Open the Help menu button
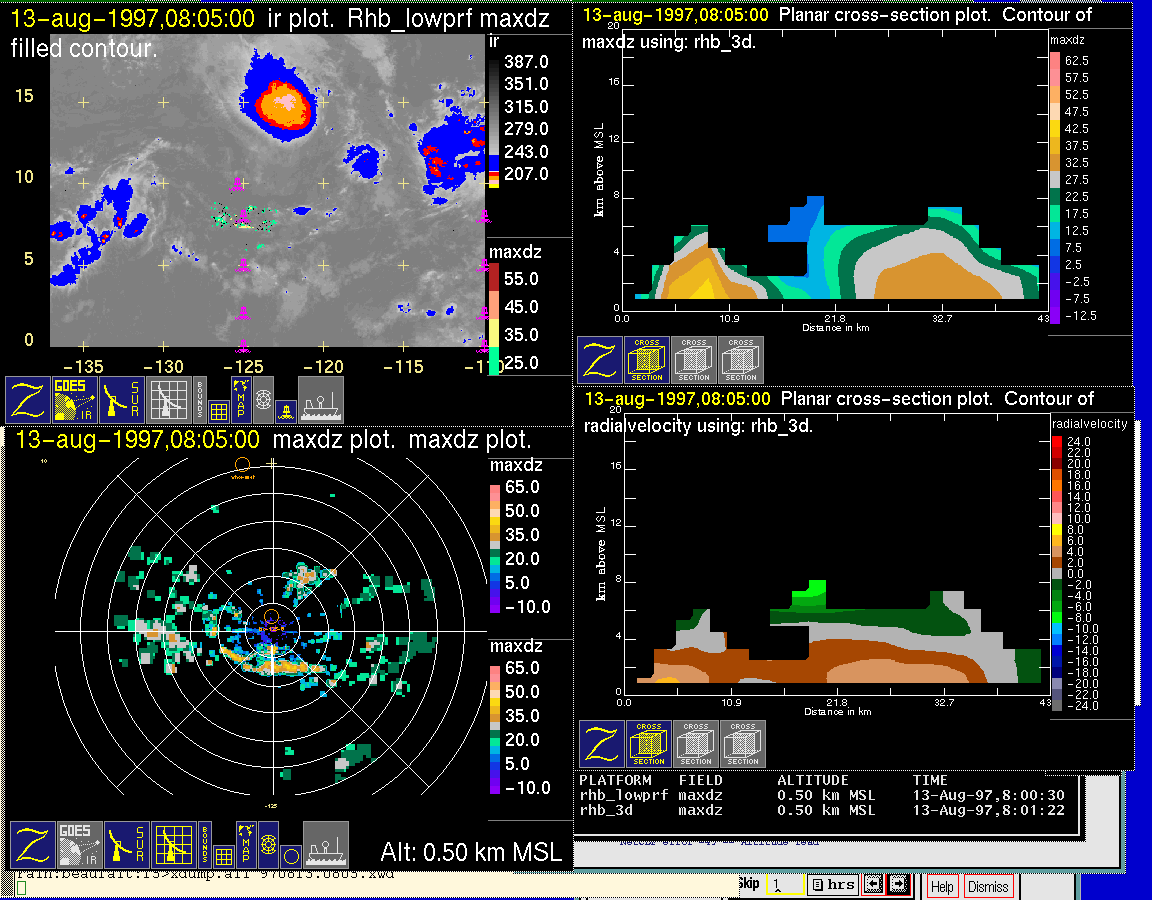Image resolution: width=1152 pixels, height=900 pixels. [942, 886]
